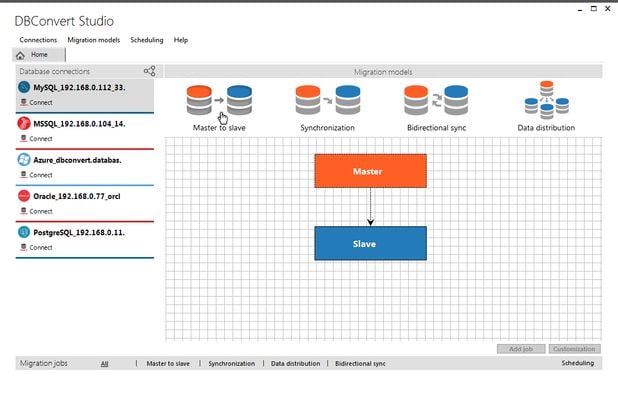
Task: Select the Master to slave model icon
Action: pyautogui.click(x=219, y=100)
